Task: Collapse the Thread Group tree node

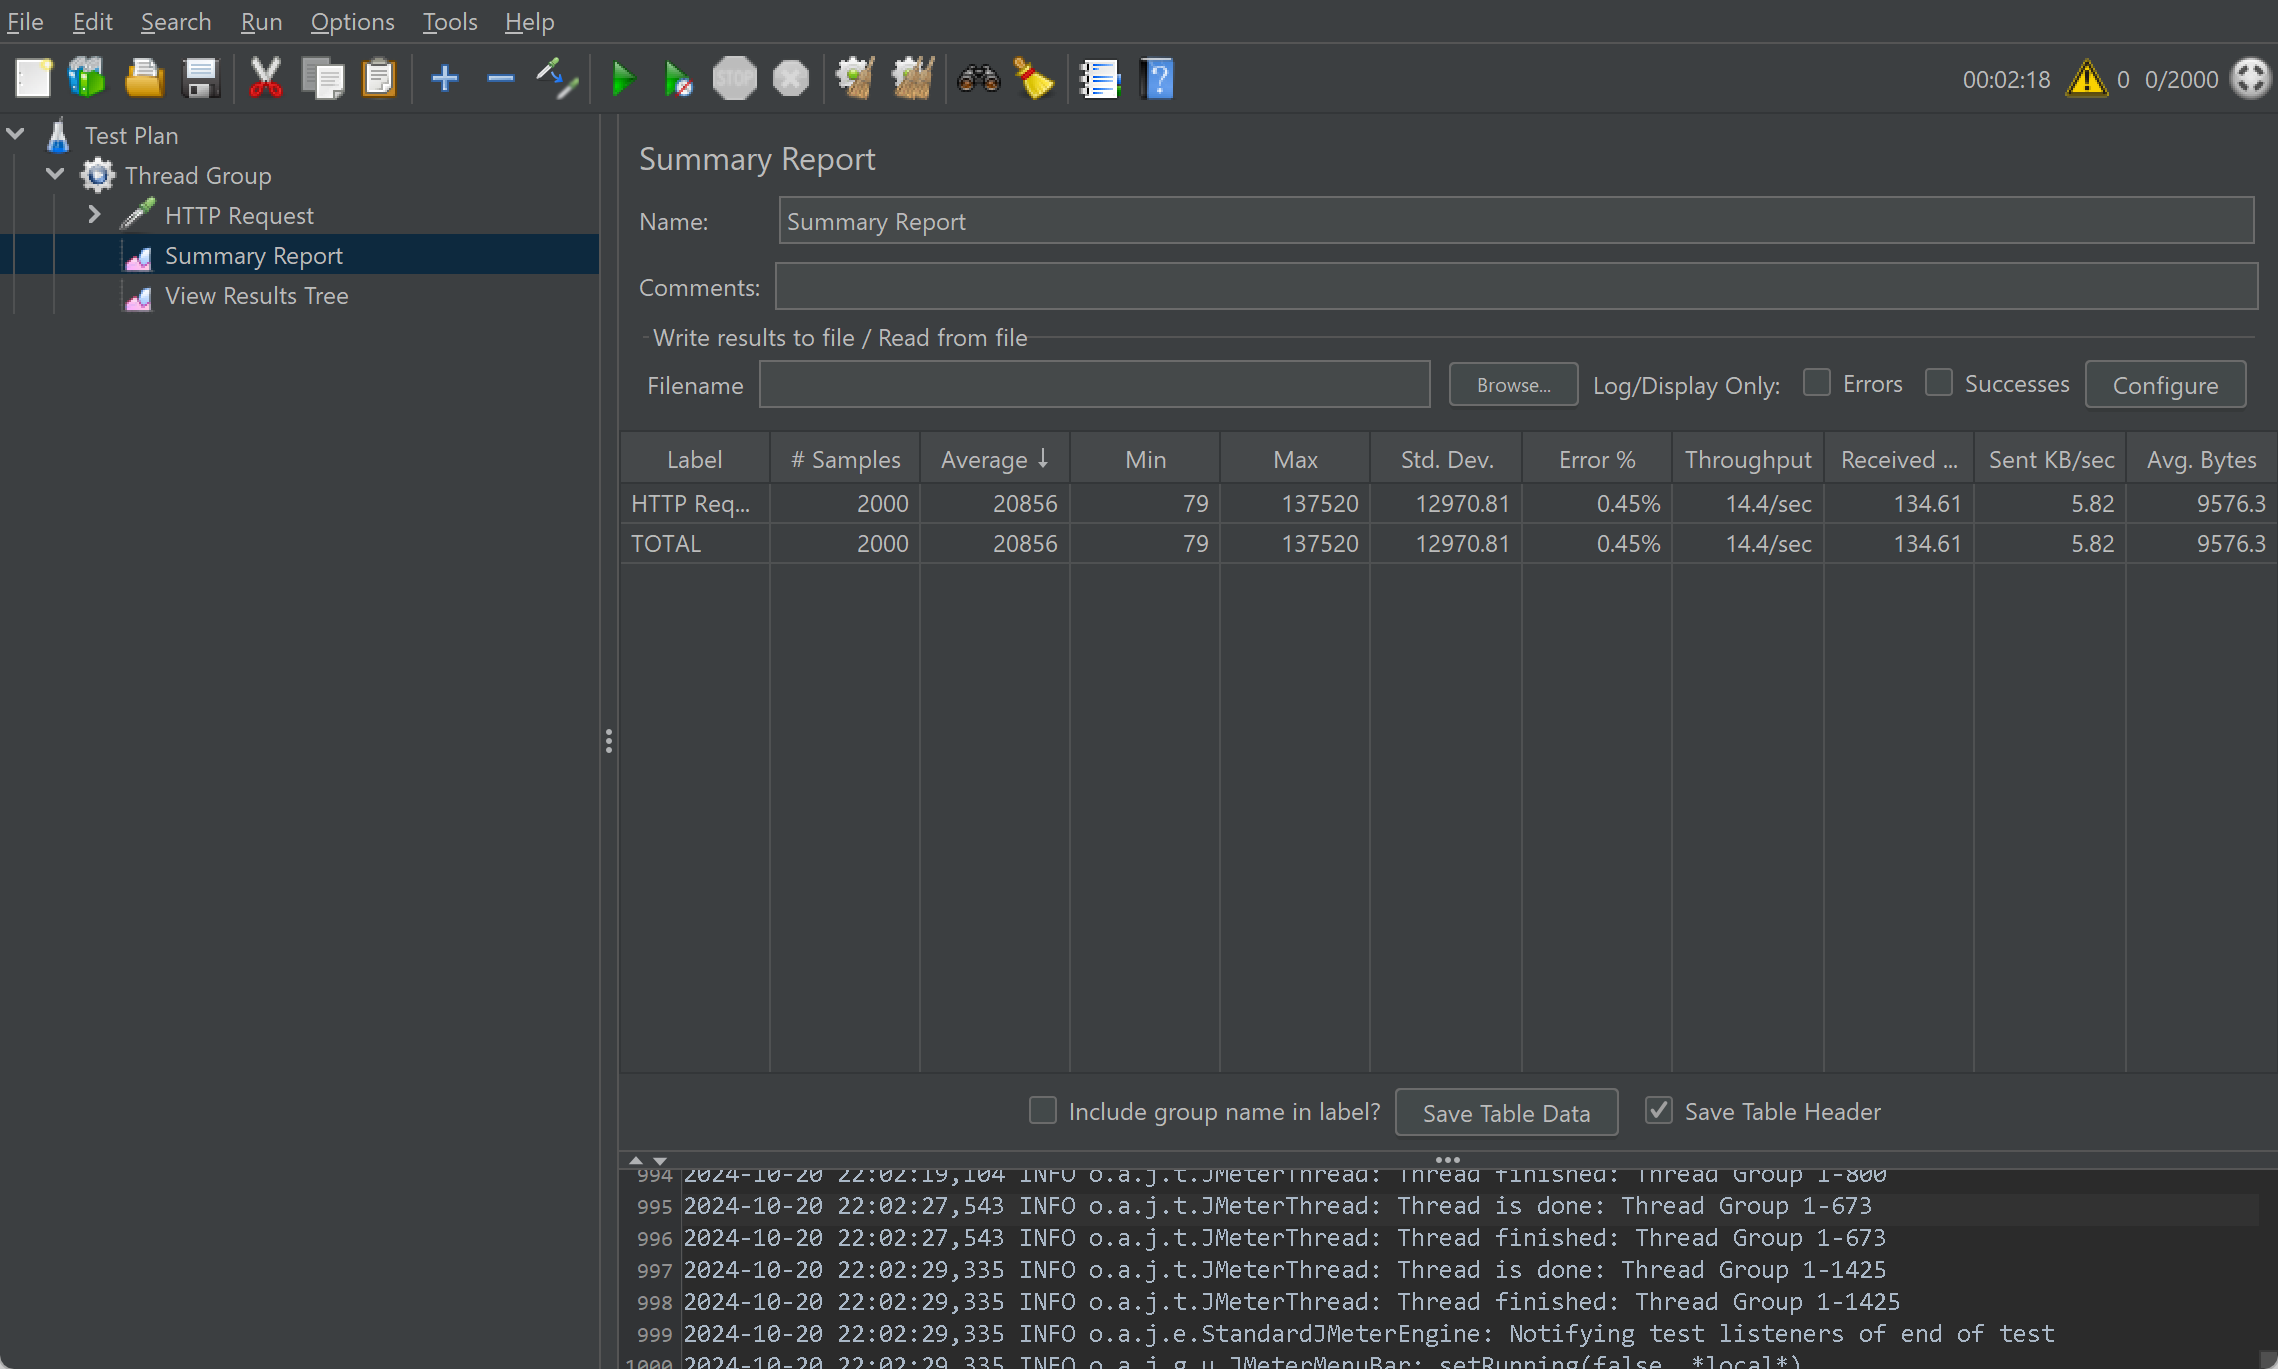Action: 55,175
